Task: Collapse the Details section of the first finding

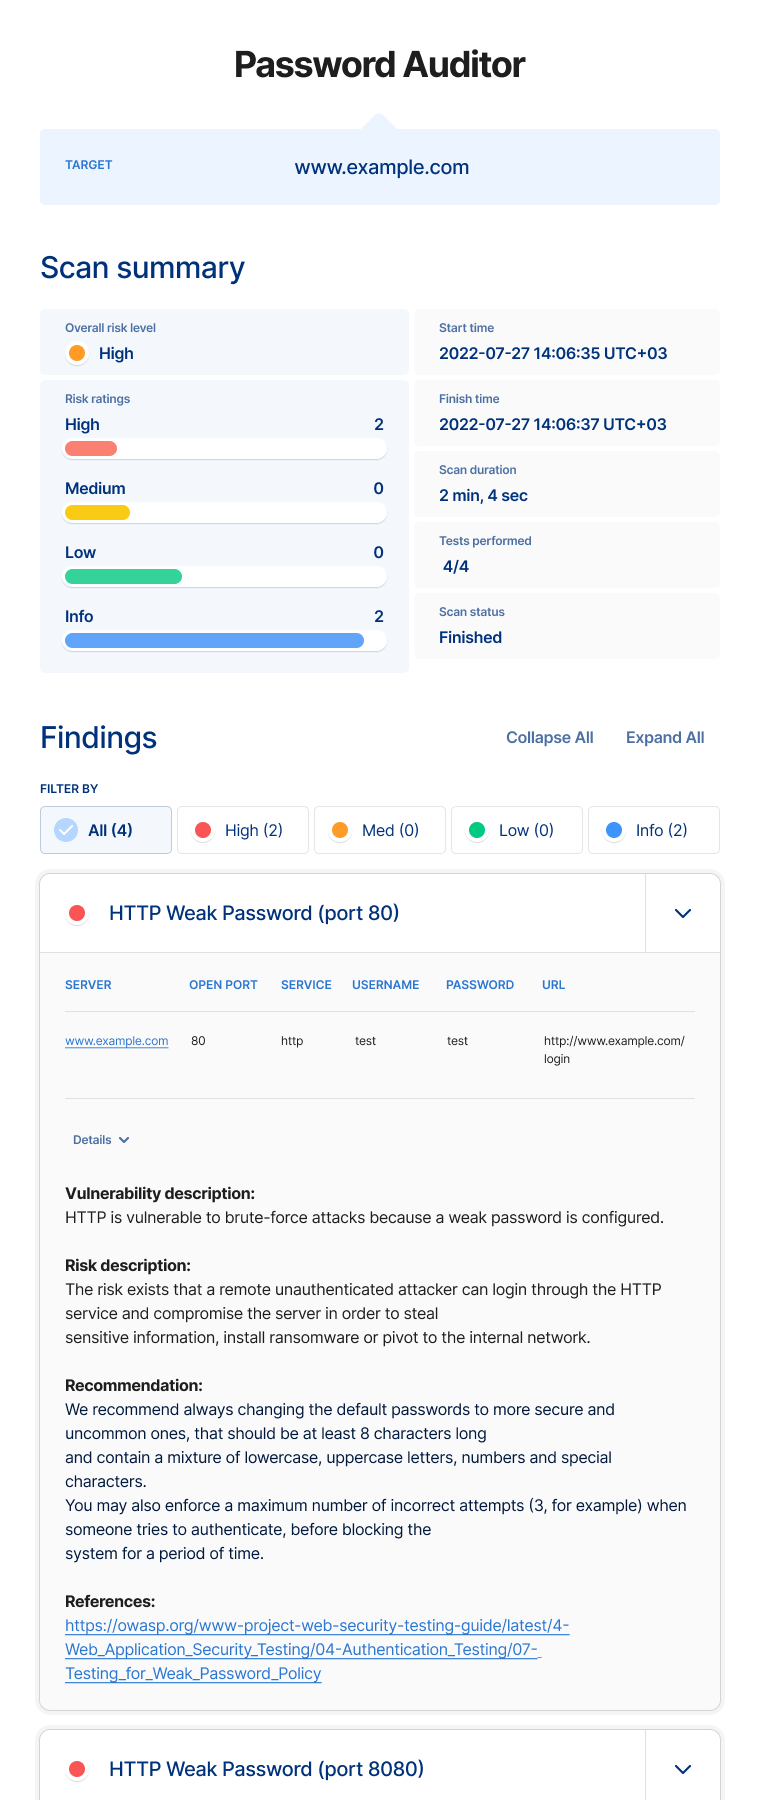Action: pyautogui.click(x=99, y=1139)
